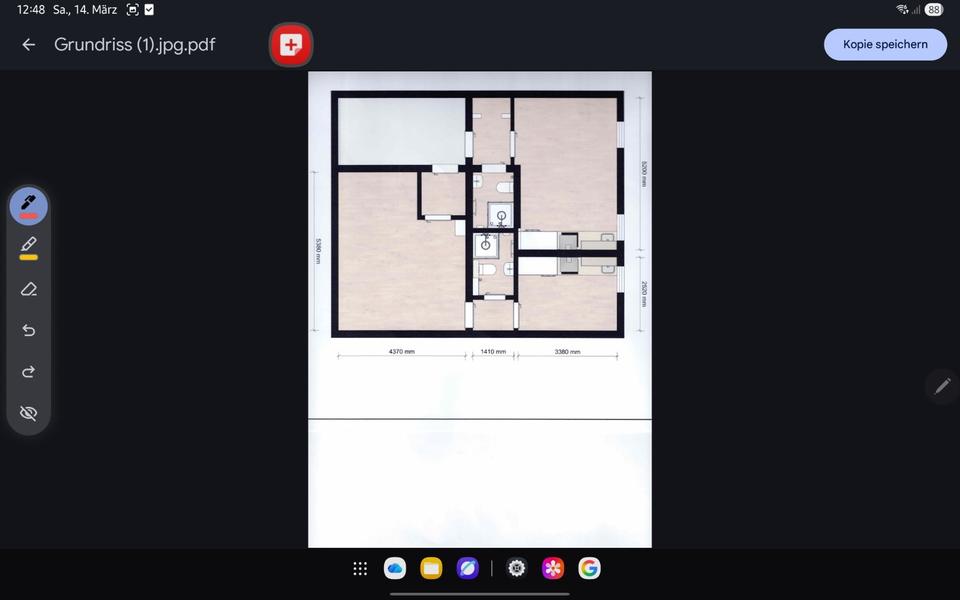960x600 pixels.
Task: Click Kopie speichern button
Action: point(884,45)
